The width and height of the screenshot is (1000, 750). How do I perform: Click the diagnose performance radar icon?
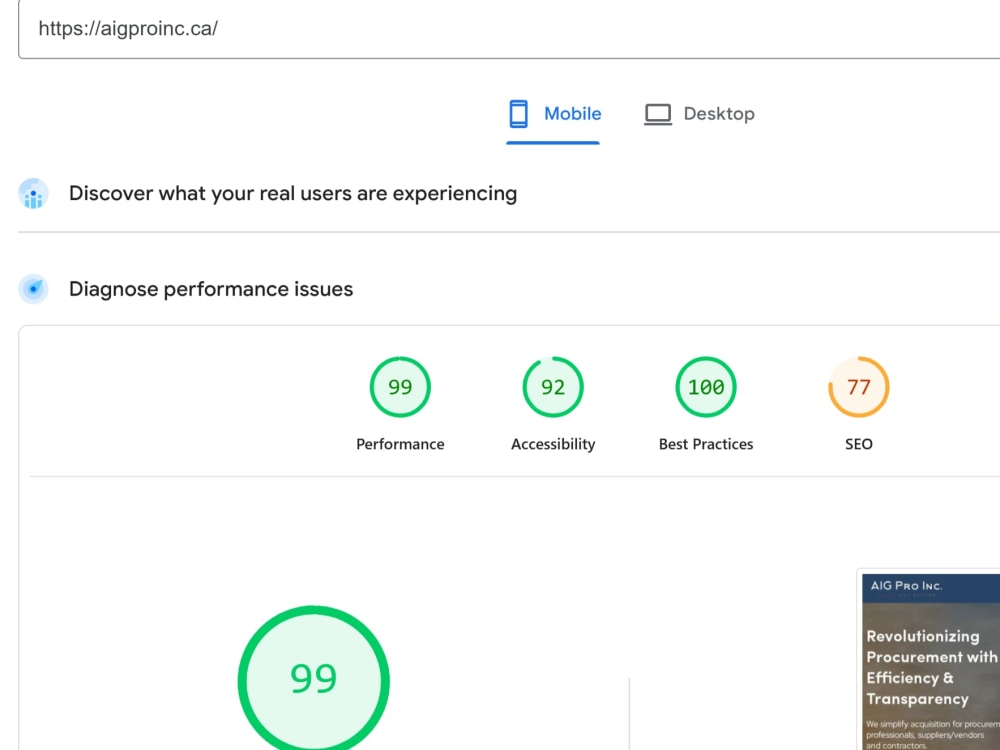click(34, 290)
